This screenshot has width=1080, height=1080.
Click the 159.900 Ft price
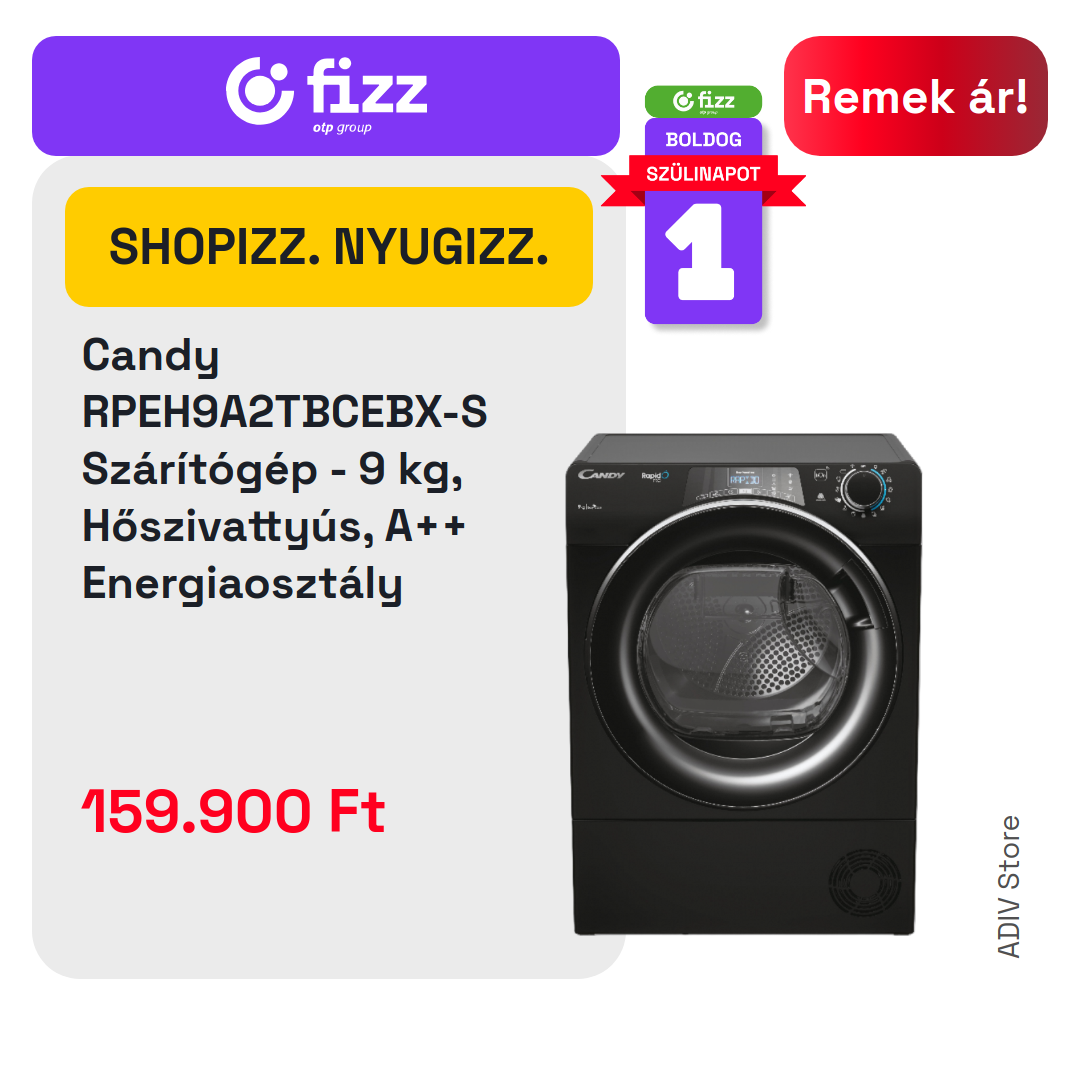233,811
